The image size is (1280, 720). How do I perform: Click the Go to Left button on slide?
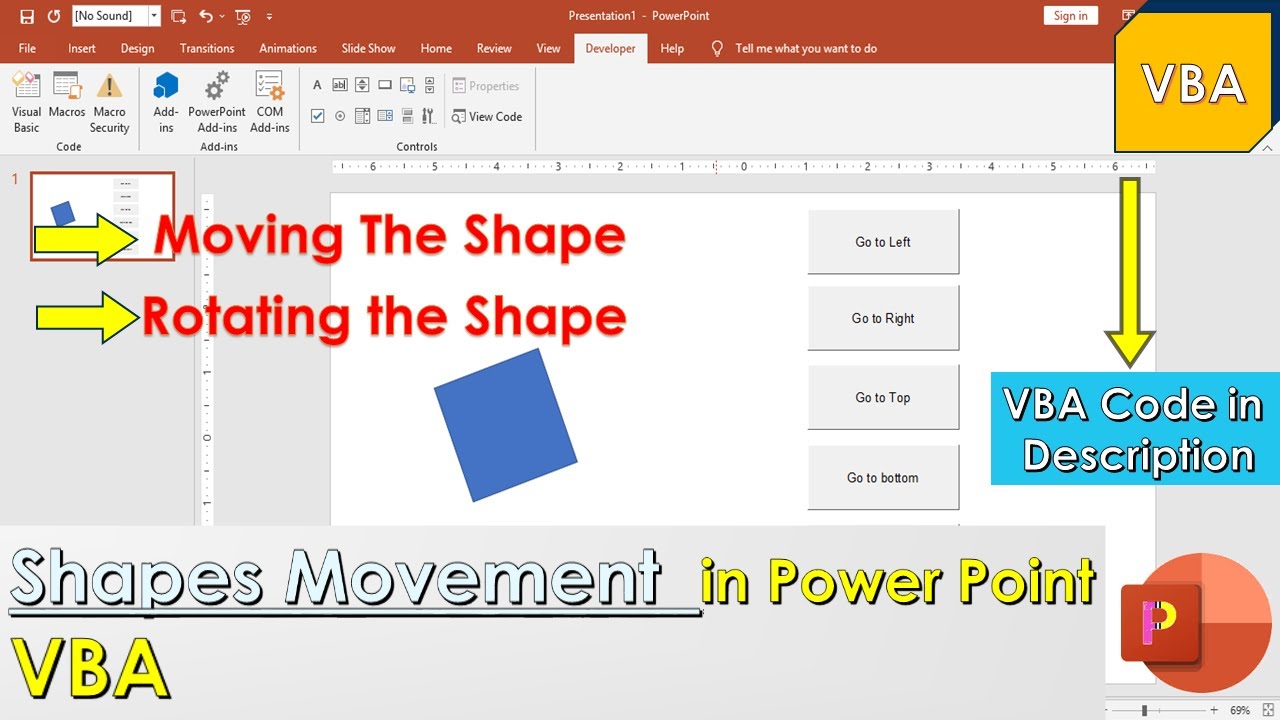pos(883,241)
